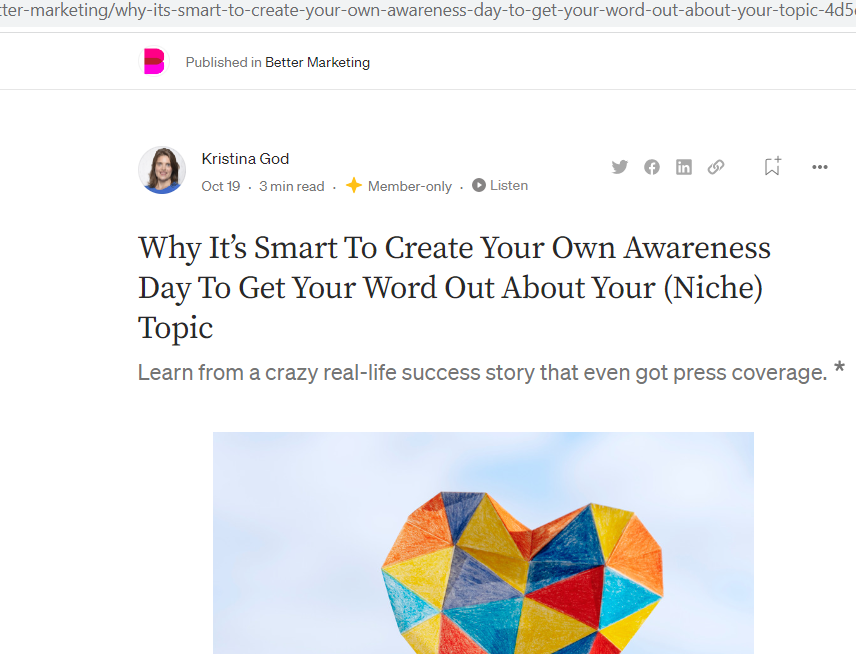Click the 3 min read label
Viewport: 856px width, 654px height.
(x=292, y=186)
